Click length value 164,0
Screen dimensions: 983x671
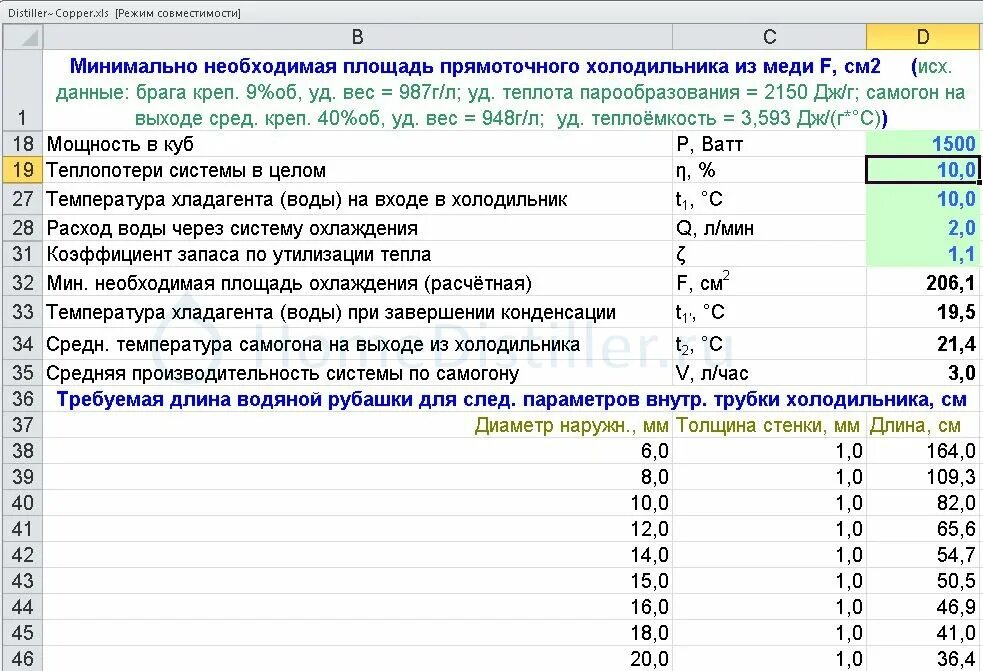(922, 450)
